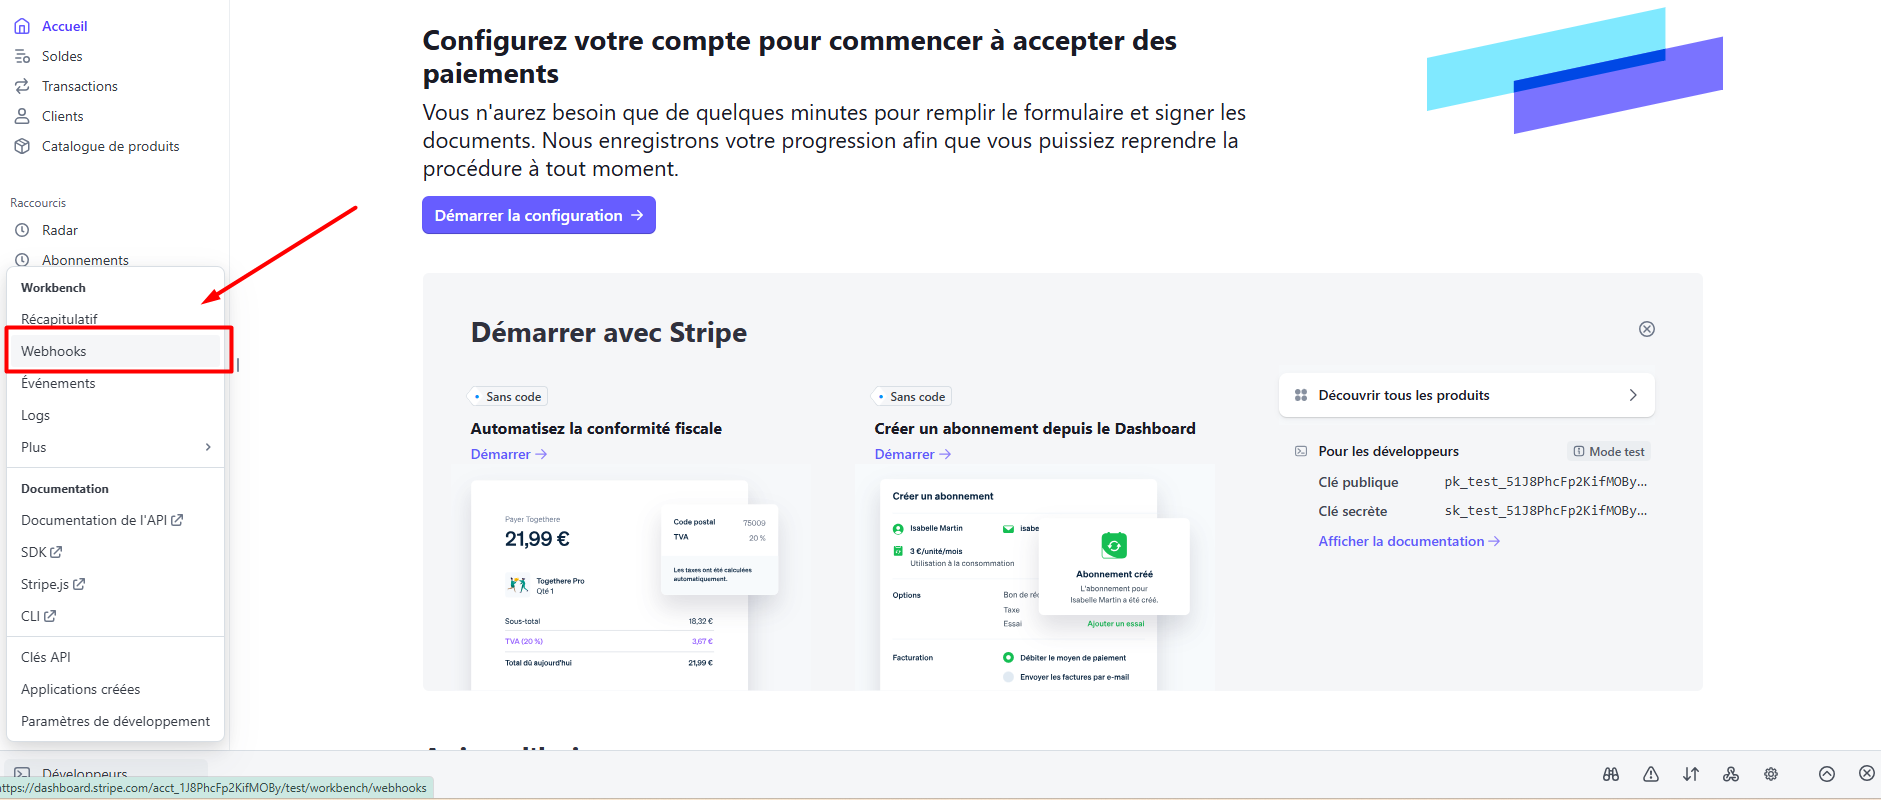The width and height of the screenshot is (1881, 800).
Task: Select Webhooks in the Workbench menu
Action: point(116,351)
